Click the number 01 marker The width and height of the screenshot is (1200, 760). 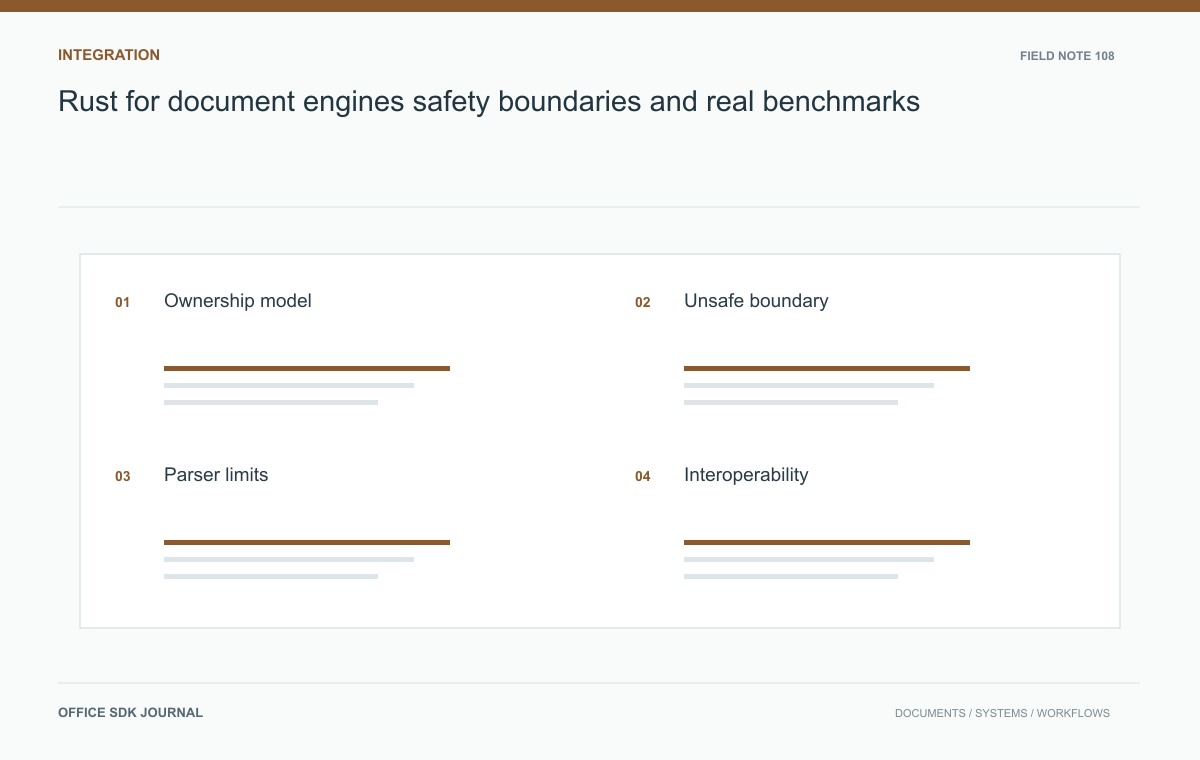pyautogui.click(x=123, y=302)
